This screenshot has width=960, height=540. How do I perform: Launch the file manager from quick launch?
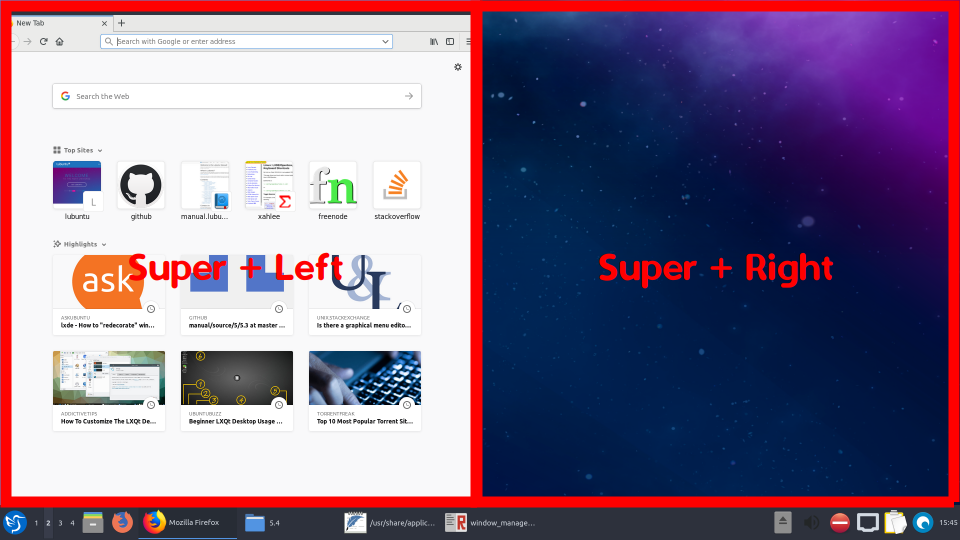coord(94,522)
